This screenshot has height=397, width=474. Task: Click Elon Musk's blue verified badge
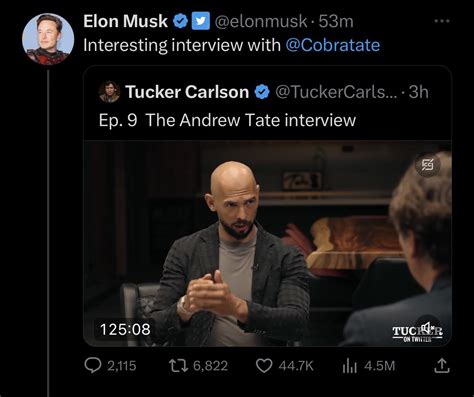click(180, 21)
